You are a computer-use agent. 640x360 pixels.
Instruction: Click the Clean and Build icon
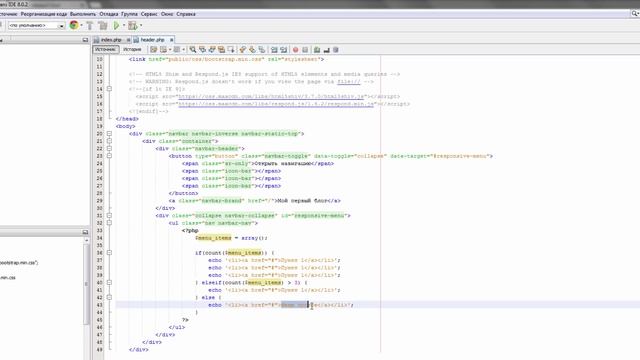(x=103, y=25)
